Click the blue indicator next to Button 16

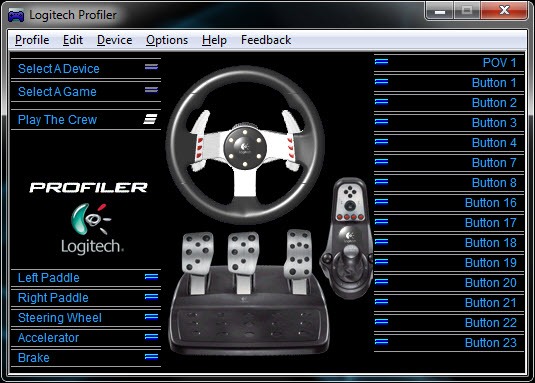[x=381, y=202]
